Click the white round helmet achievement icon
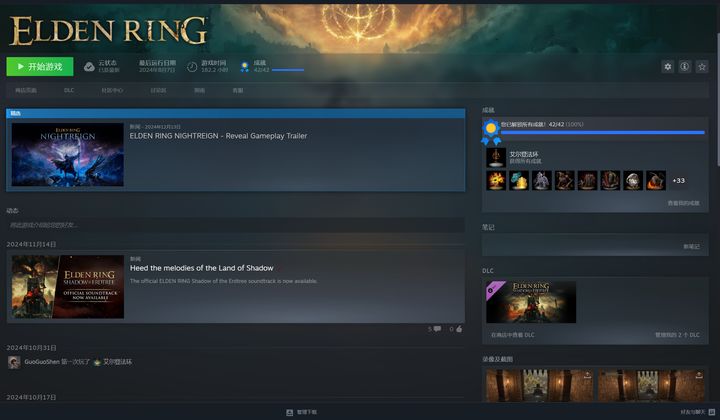The image size is (720, 420). [x=633, y=180]
